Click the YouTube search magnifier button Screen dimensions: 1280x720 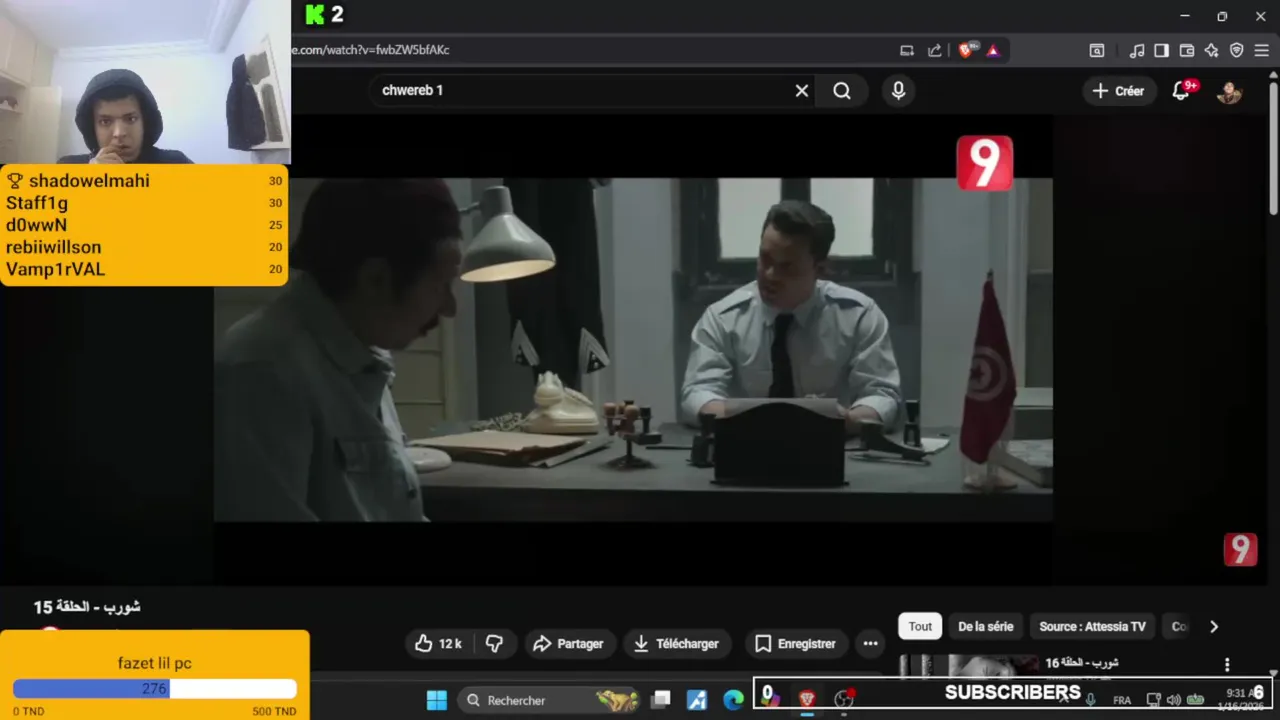842,91
